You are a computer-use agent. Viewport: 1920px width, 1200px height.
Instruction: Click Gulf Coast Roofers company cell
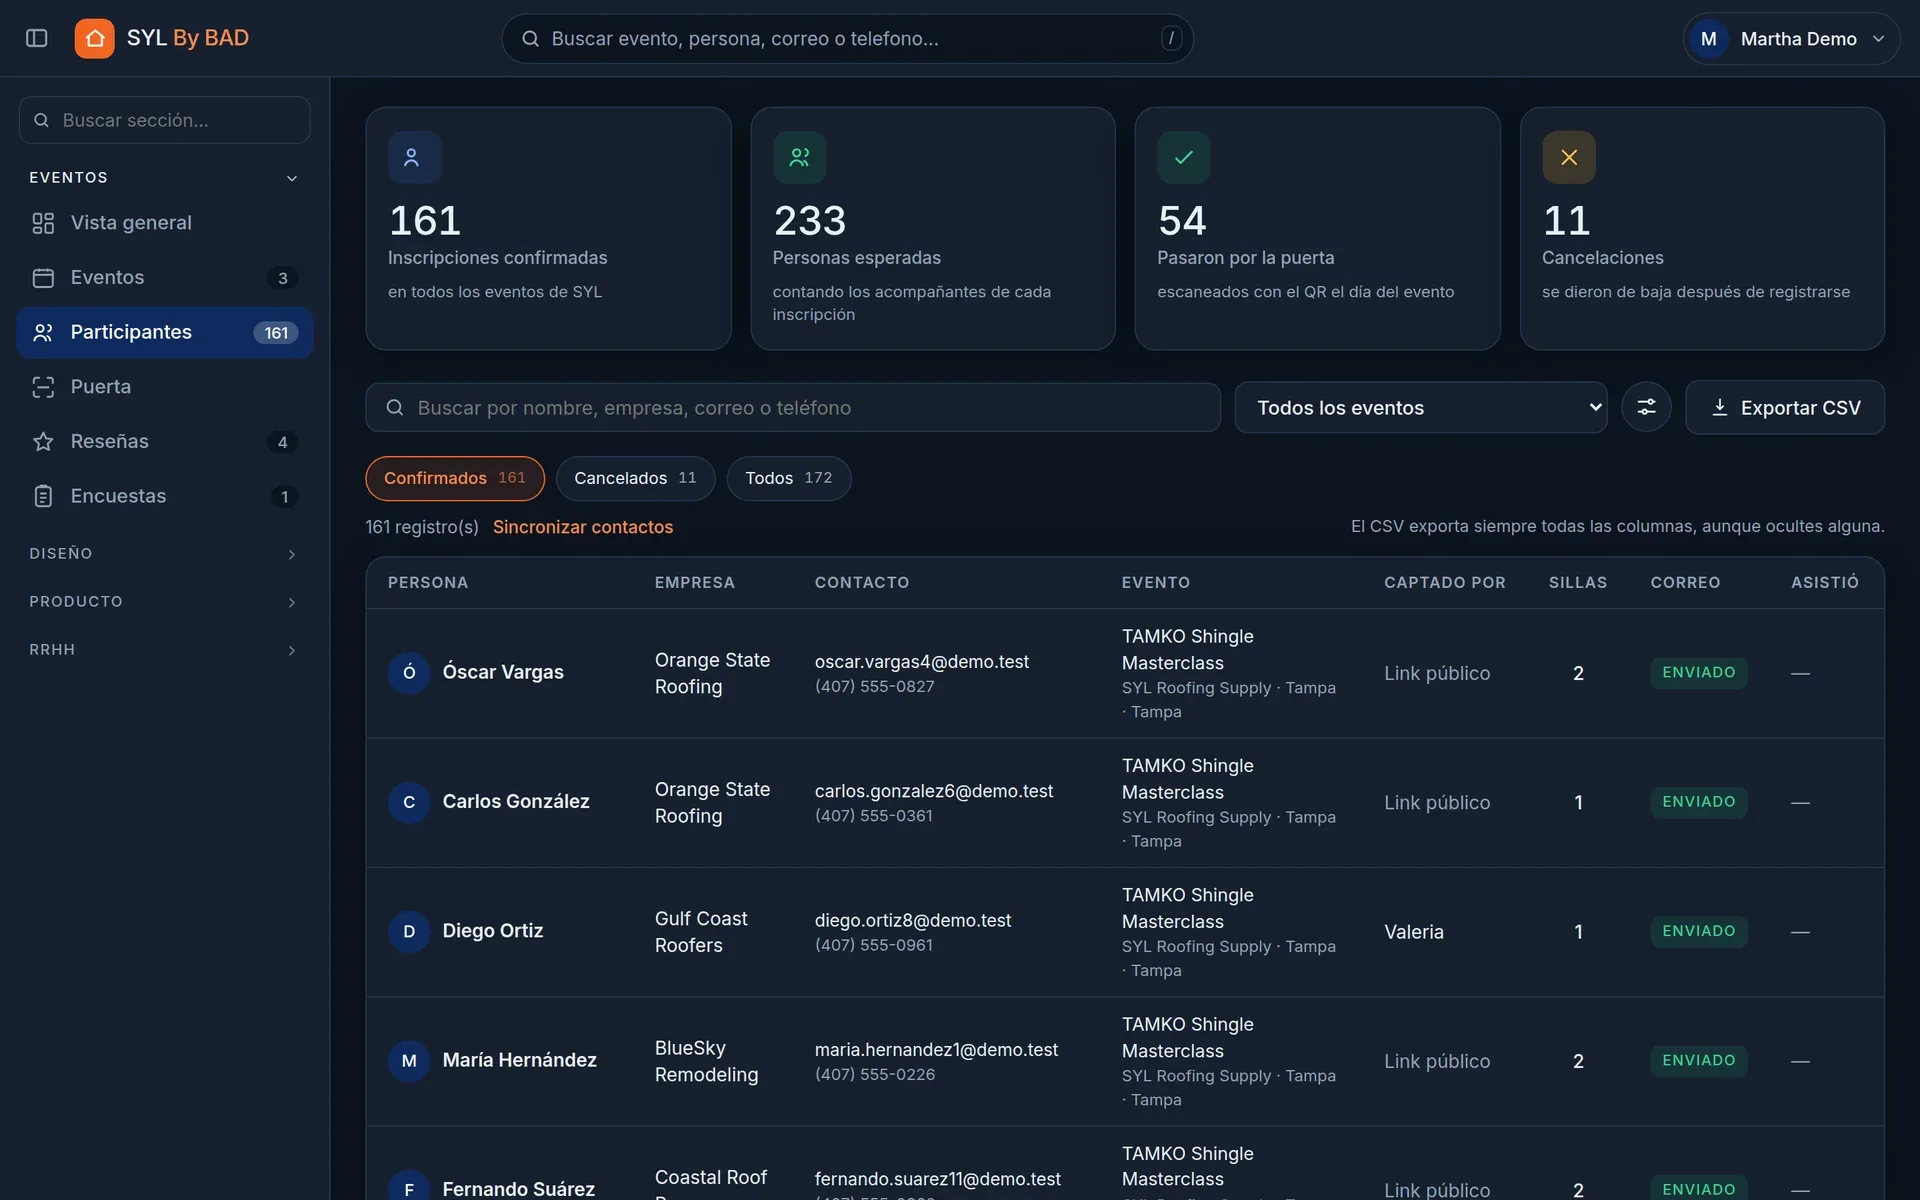[701, 932]
